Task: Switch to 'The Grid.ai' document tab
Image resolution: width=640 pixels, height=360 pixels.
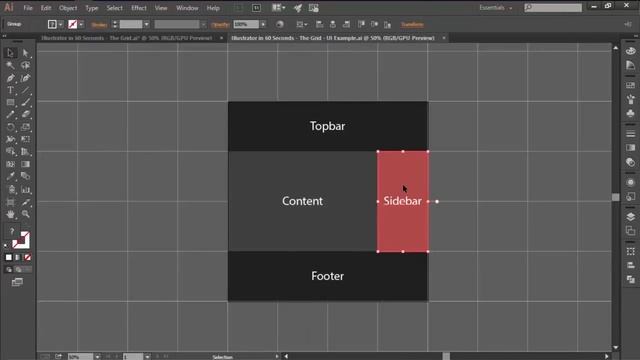Action: click(127, 38)
